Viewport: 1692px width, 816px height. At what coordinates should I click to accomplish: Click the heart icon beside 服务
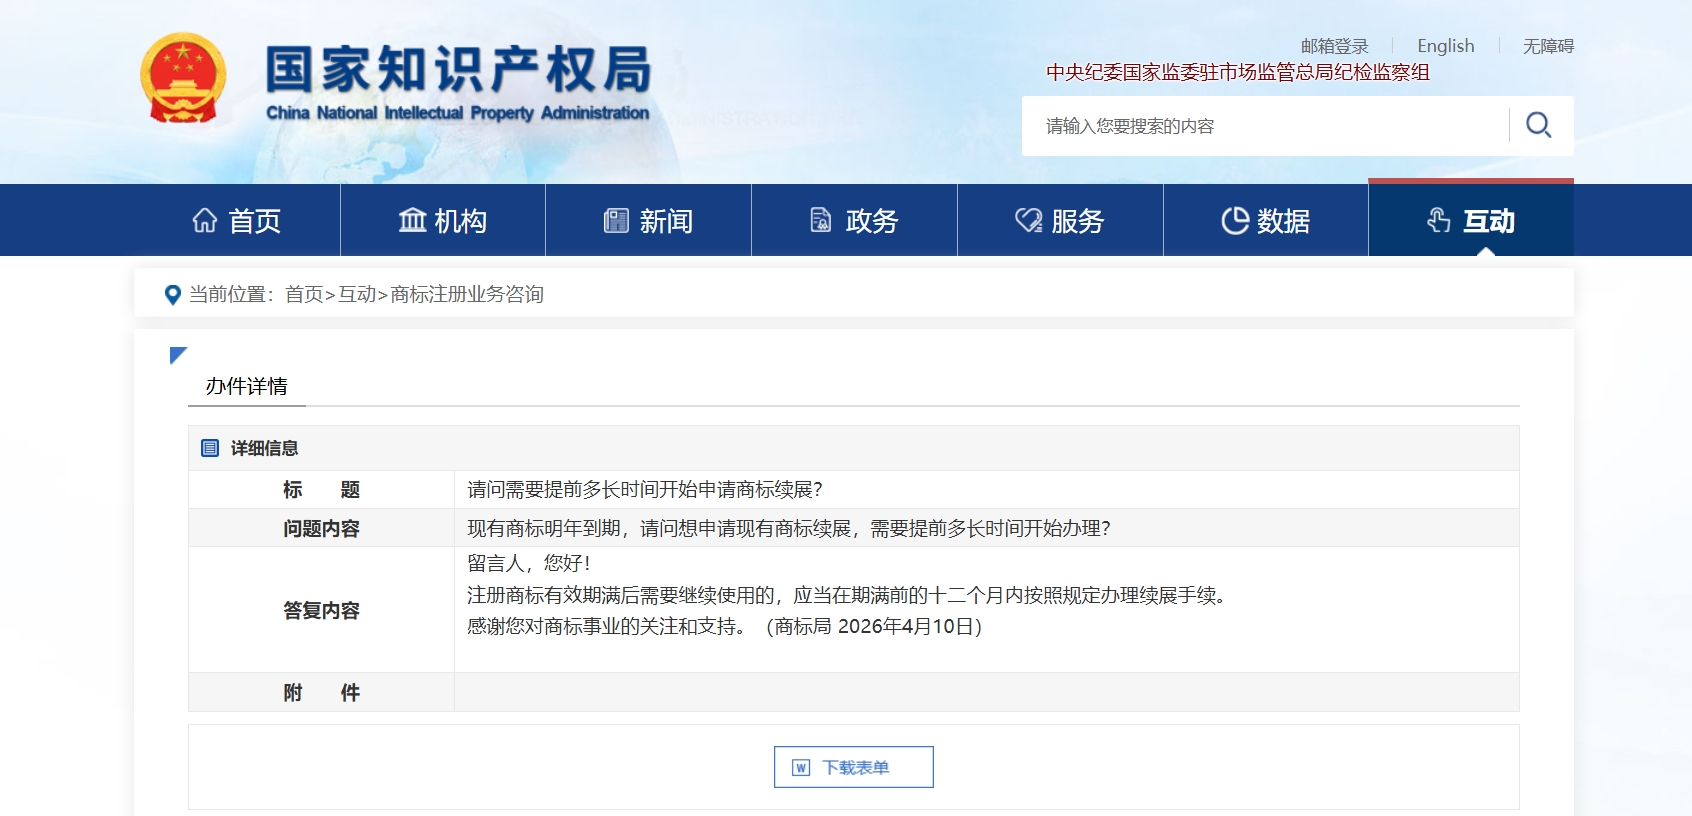click(x=1028, y=221)
